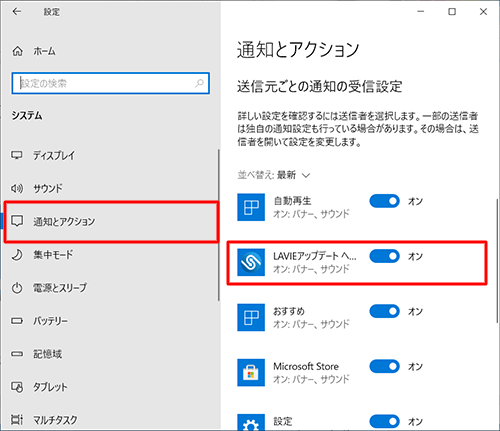Go back with the arrow icon
Viewport: 500px width, 431px height.
tap(16, 12)
